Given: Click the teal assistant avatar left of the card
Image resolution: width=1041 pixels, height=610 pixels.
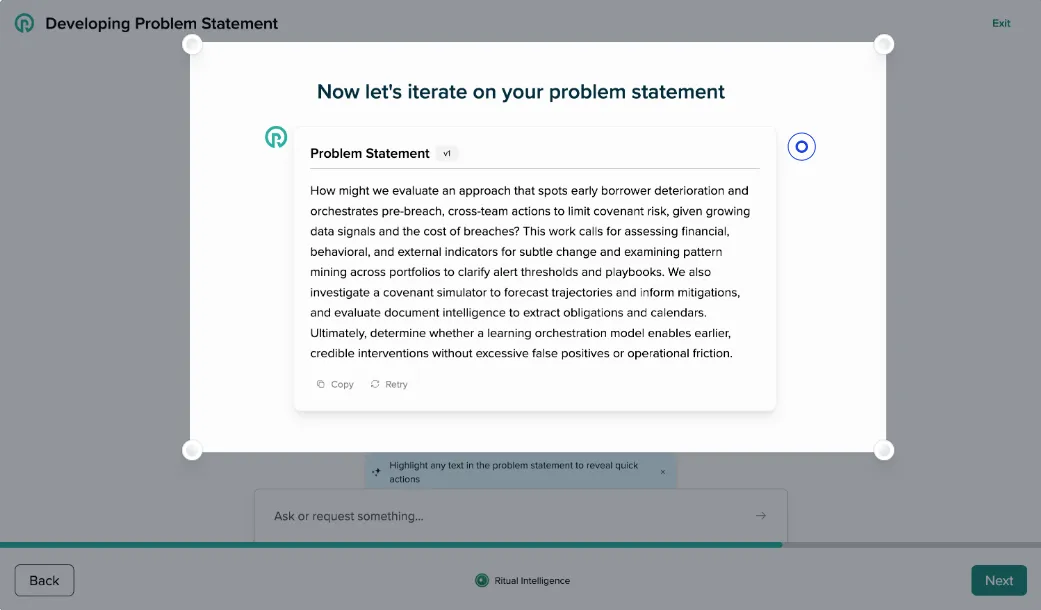Looking at the screenshot, I should tap(275, 136).
